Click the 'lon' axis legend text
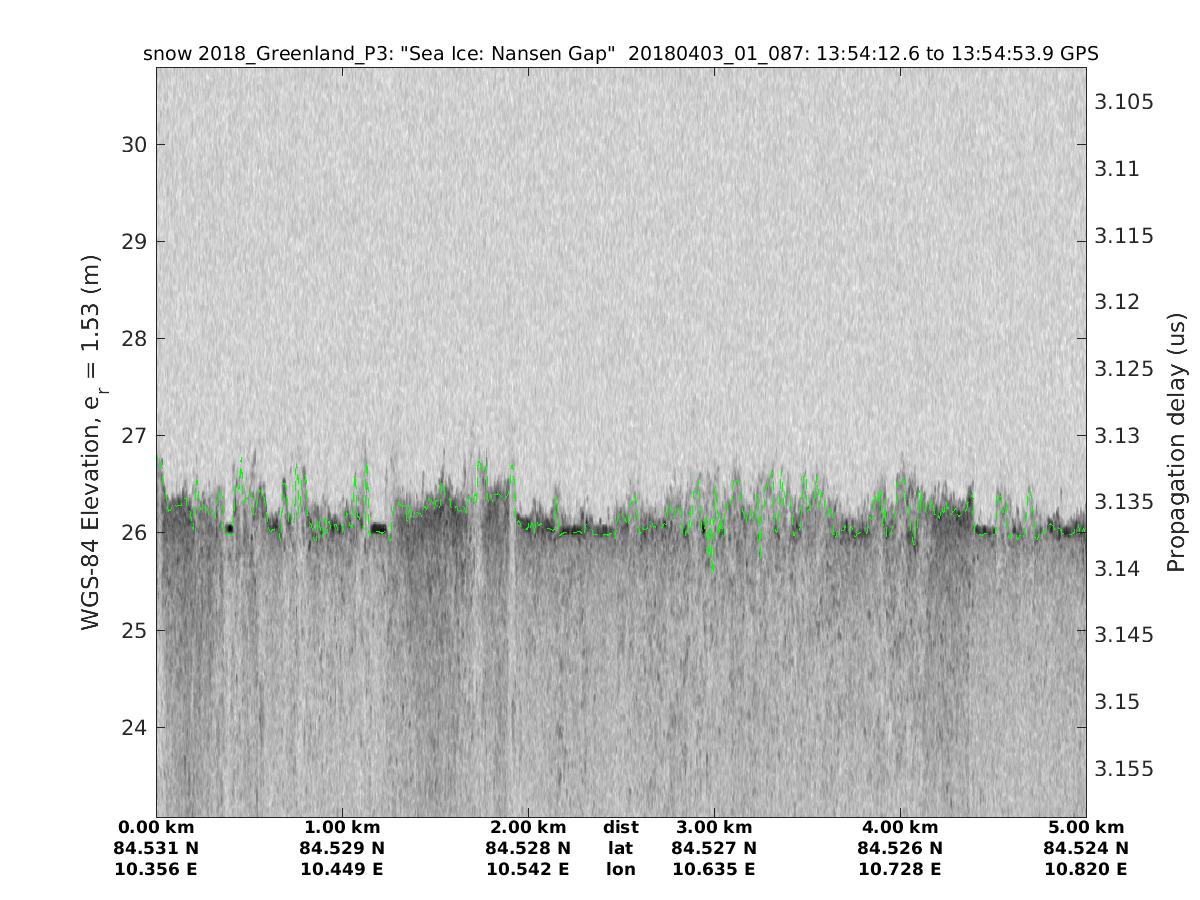The width and height of the screenshot is (1200, 900). coord(620,869)
